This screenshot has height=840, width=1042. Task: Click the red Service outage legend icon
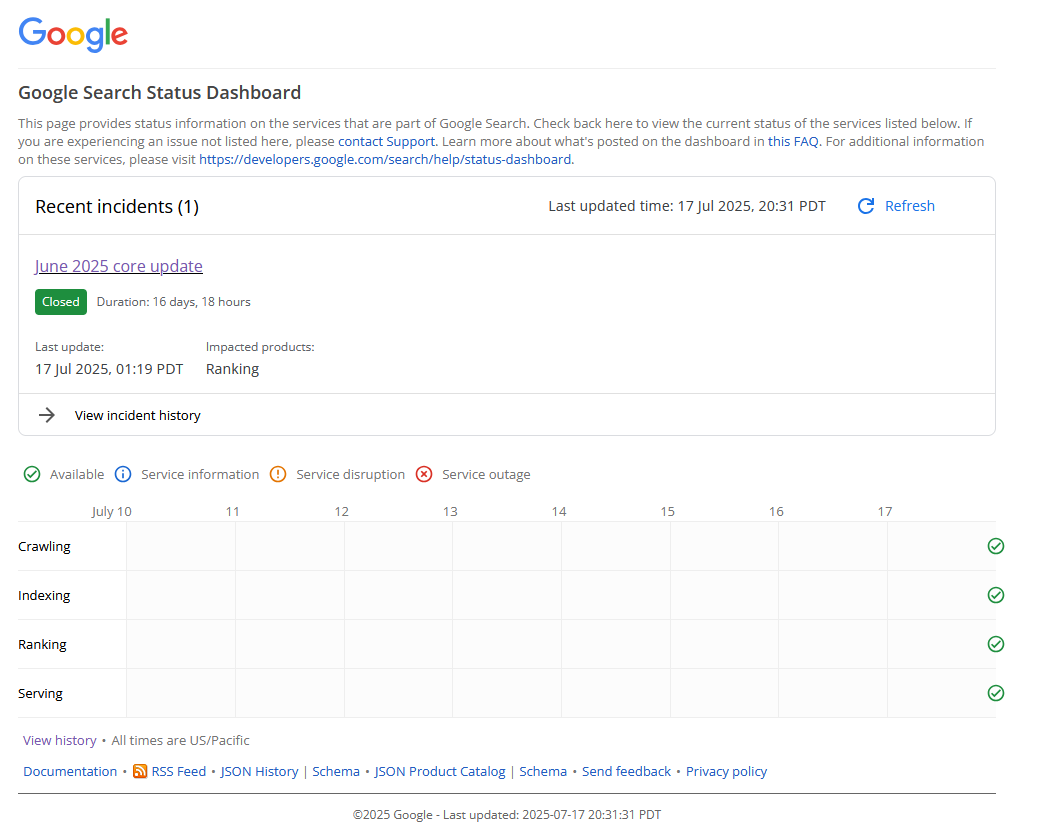pyautogui.click(x=424, y=474)
